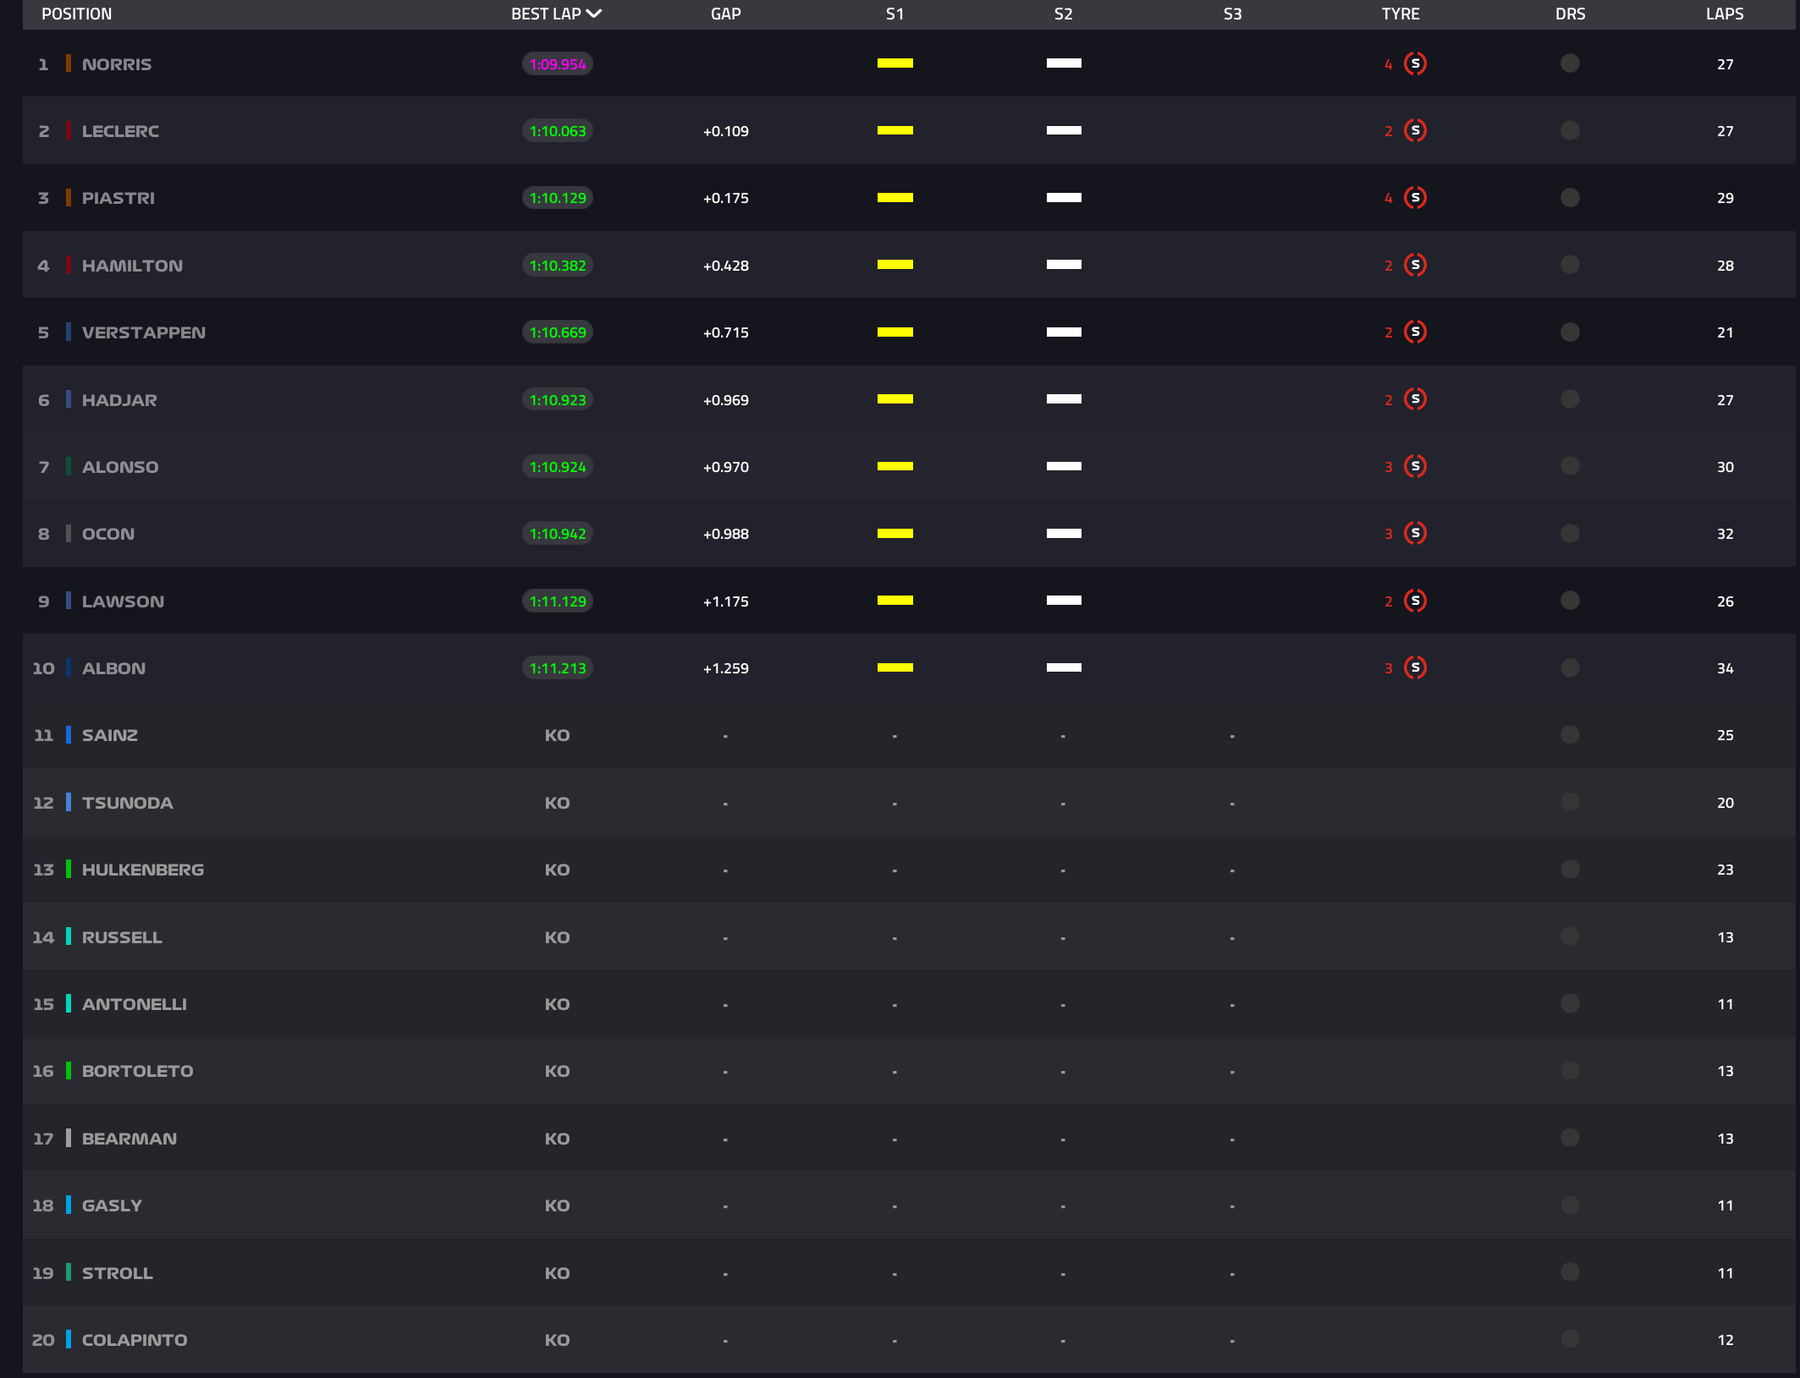The height and width of the screenshot is (1378, 1800).
Task: Click the green team color bar beside Hulkenberg
Action: (68, 869)
